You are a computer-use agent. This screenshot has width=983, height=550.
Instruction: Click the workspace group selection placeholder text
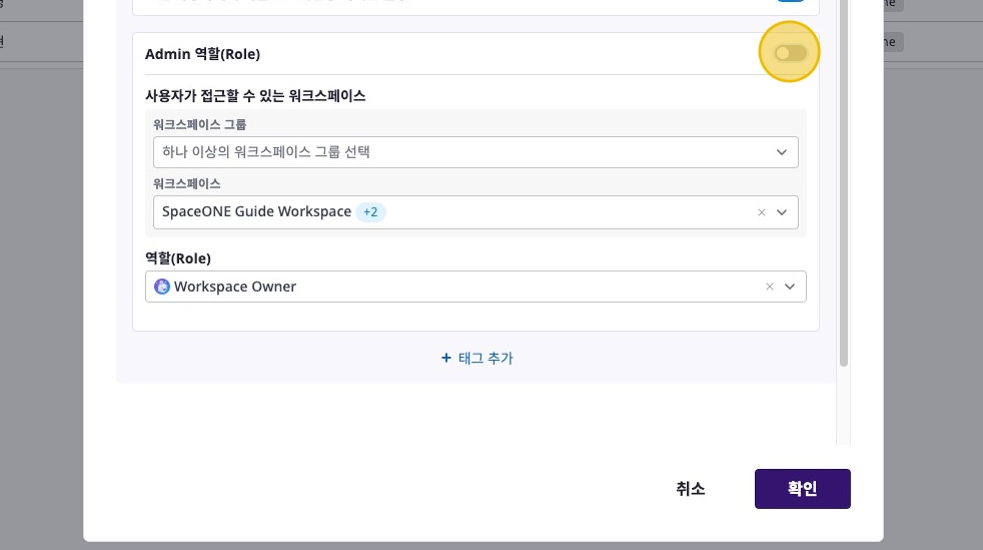click(266, 152)
